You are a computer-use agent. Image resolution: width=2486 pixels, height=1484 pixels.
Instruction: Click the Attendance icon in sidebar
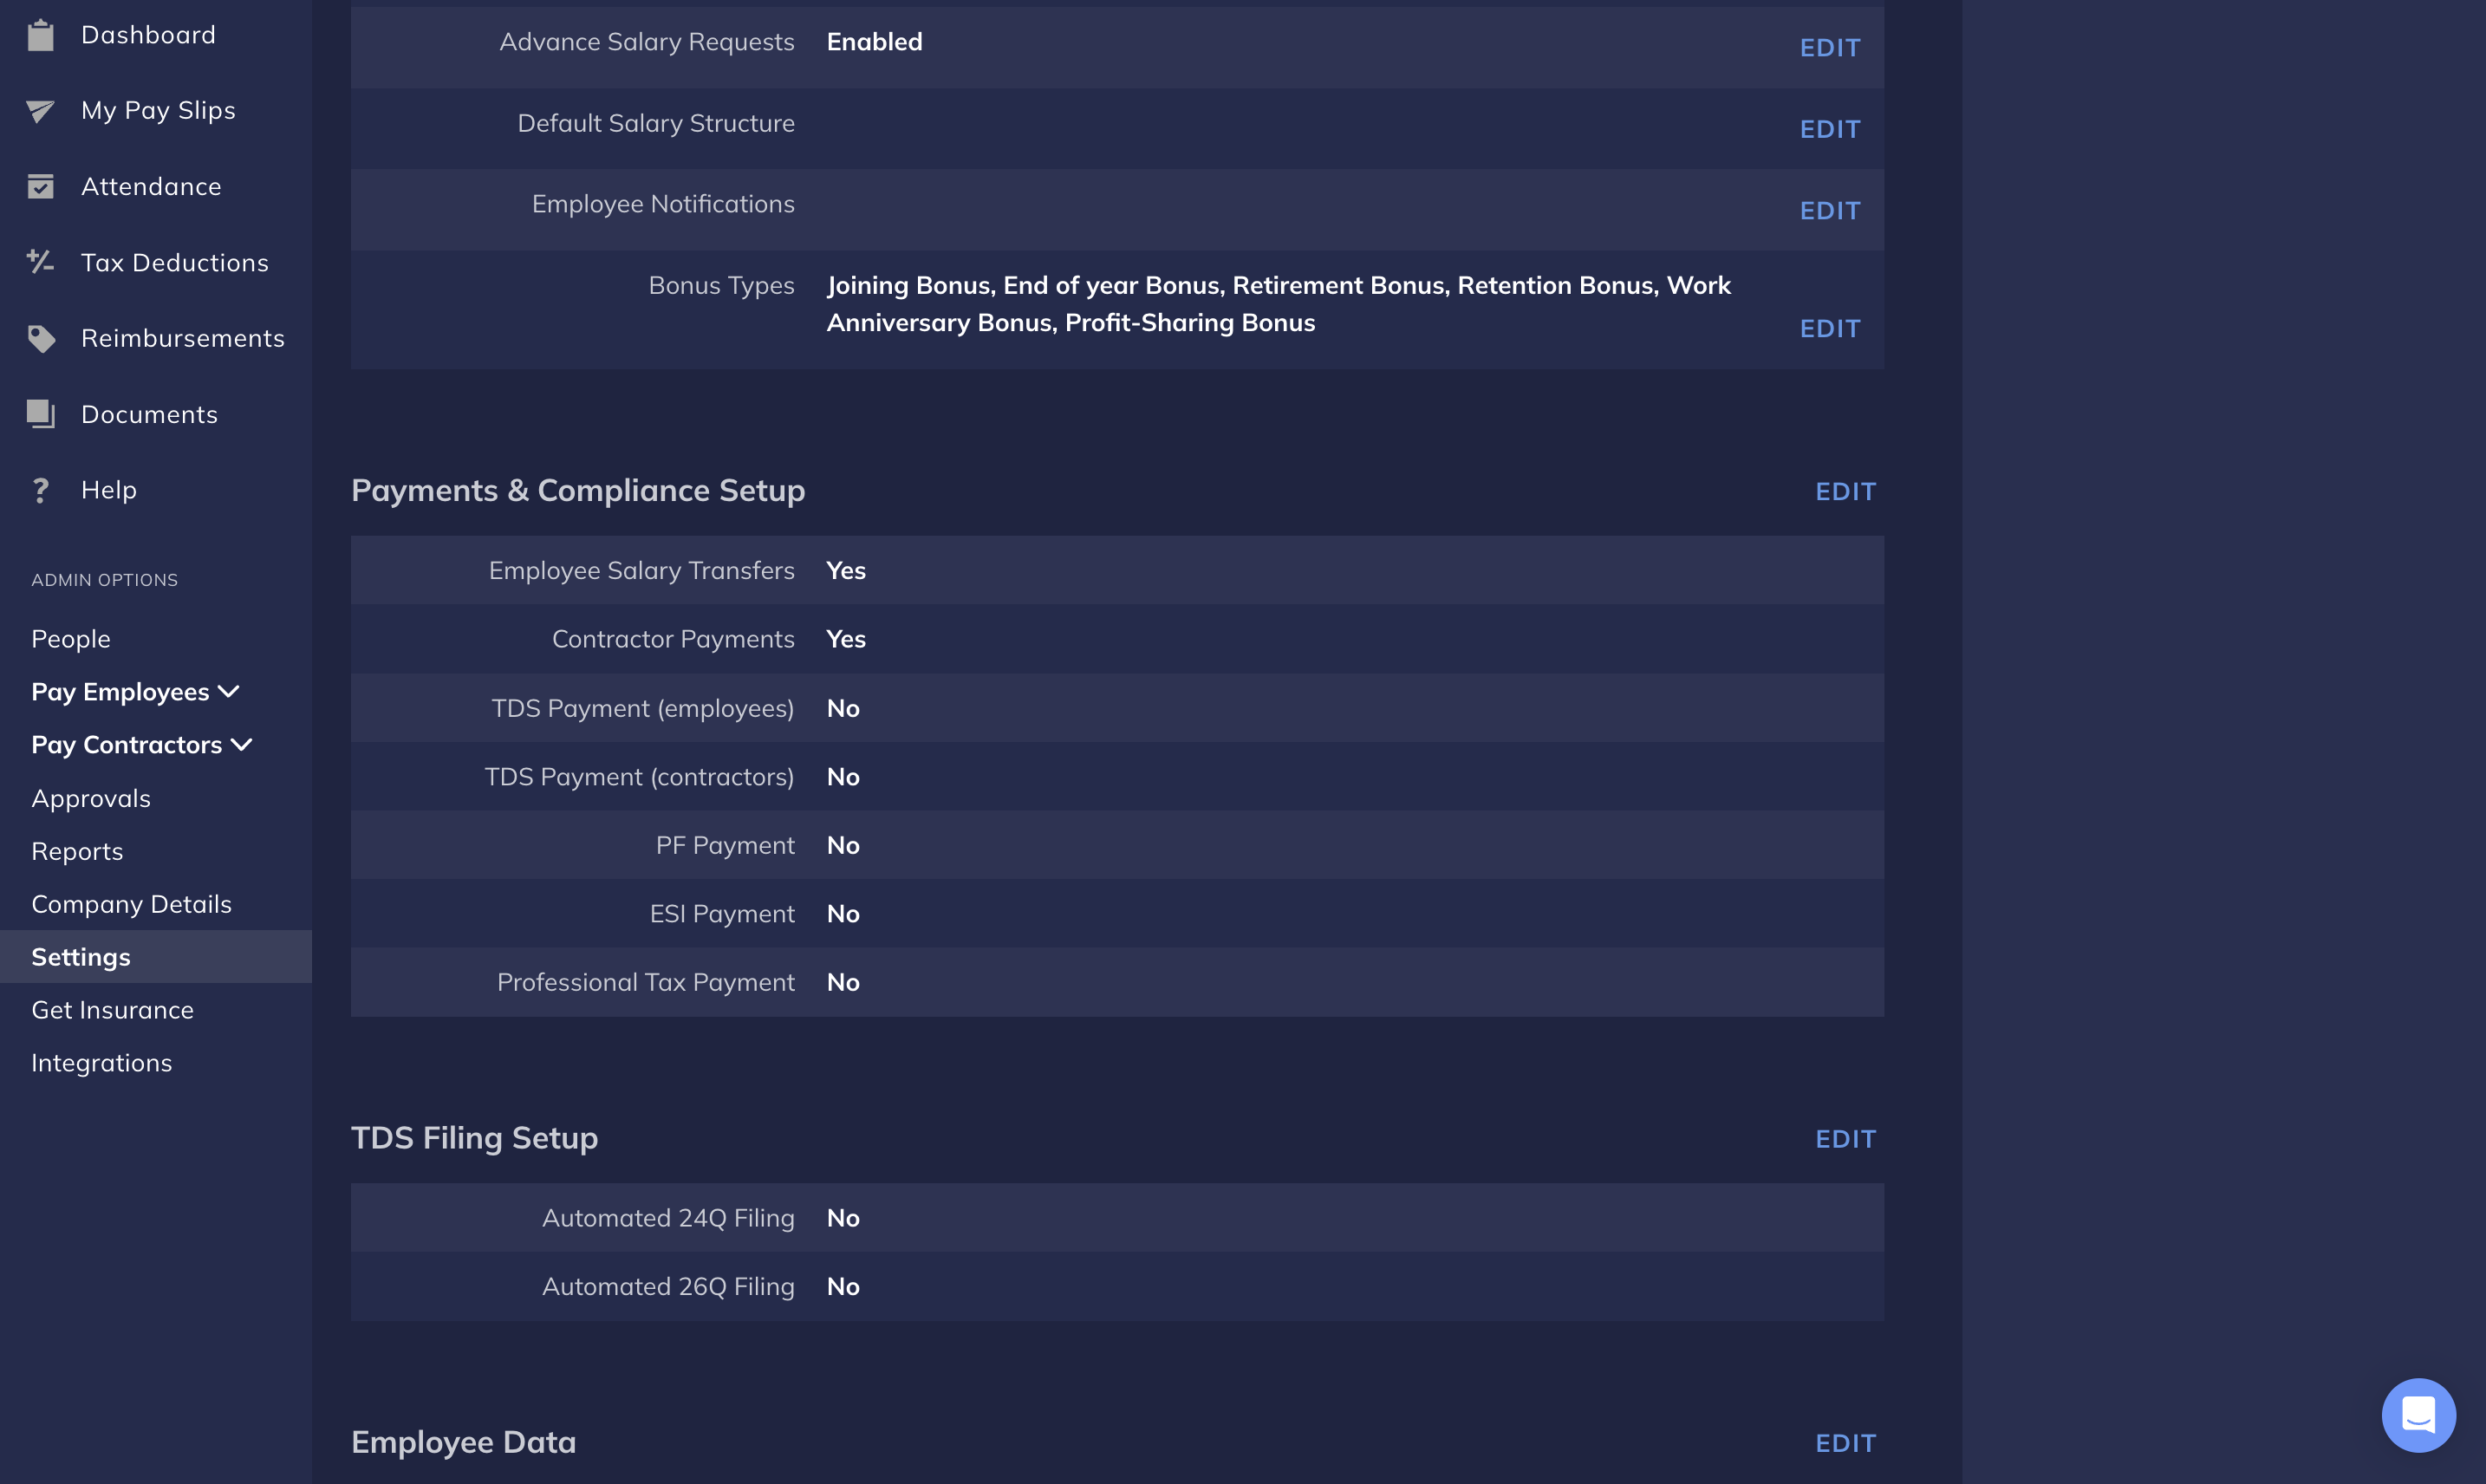pyautogui.click(x=39, y=185)
